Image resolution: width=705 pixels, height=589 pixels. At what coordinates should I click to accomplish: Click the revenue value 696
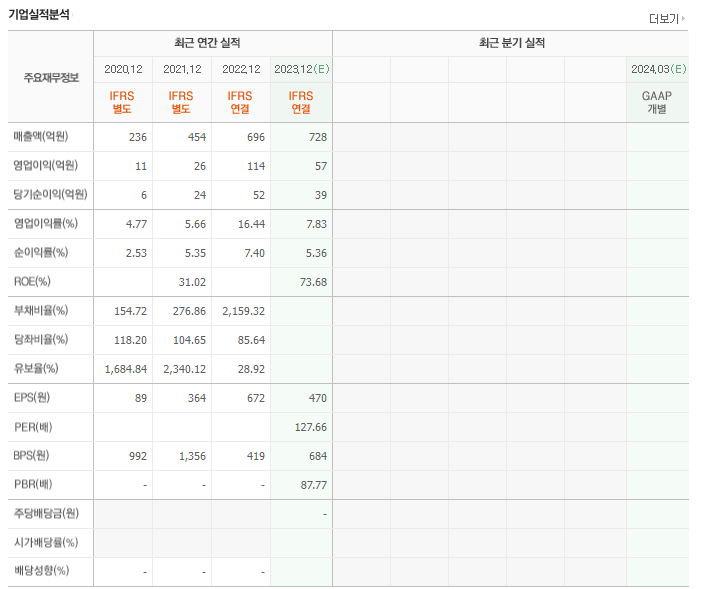256,137
